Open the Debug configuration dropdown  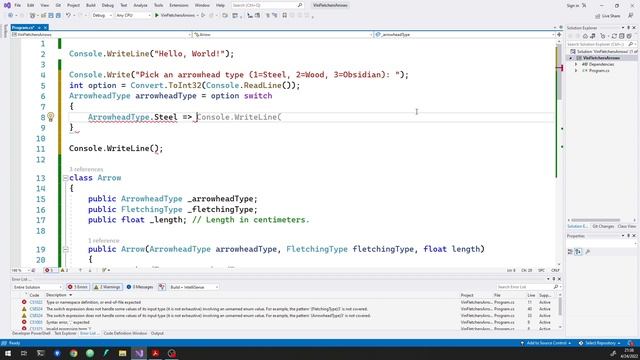(102, 15)
